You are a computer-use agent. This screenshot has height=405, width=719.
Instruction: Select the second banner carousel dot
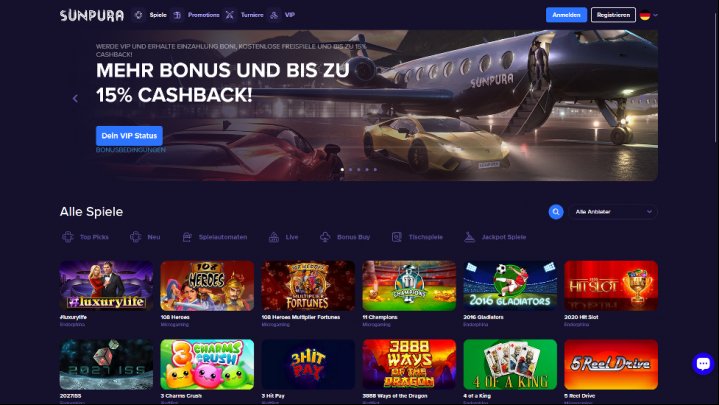[x=350, y=170]
